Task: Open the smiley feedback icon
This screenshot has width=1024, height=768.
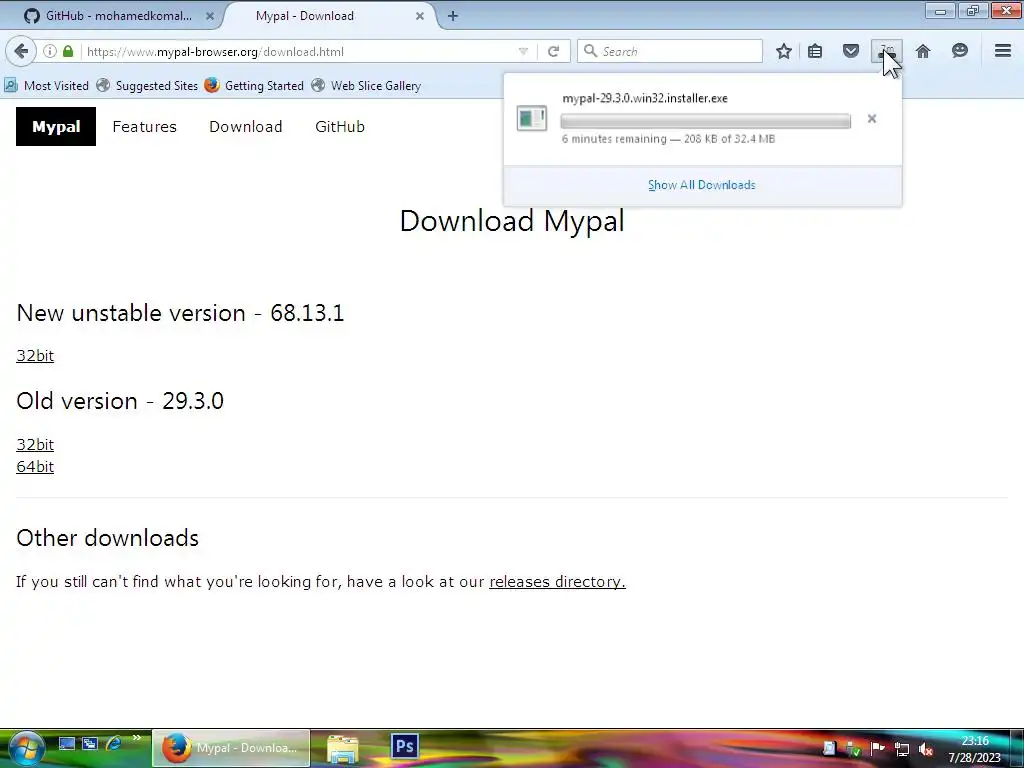Action: pos(959,51)
